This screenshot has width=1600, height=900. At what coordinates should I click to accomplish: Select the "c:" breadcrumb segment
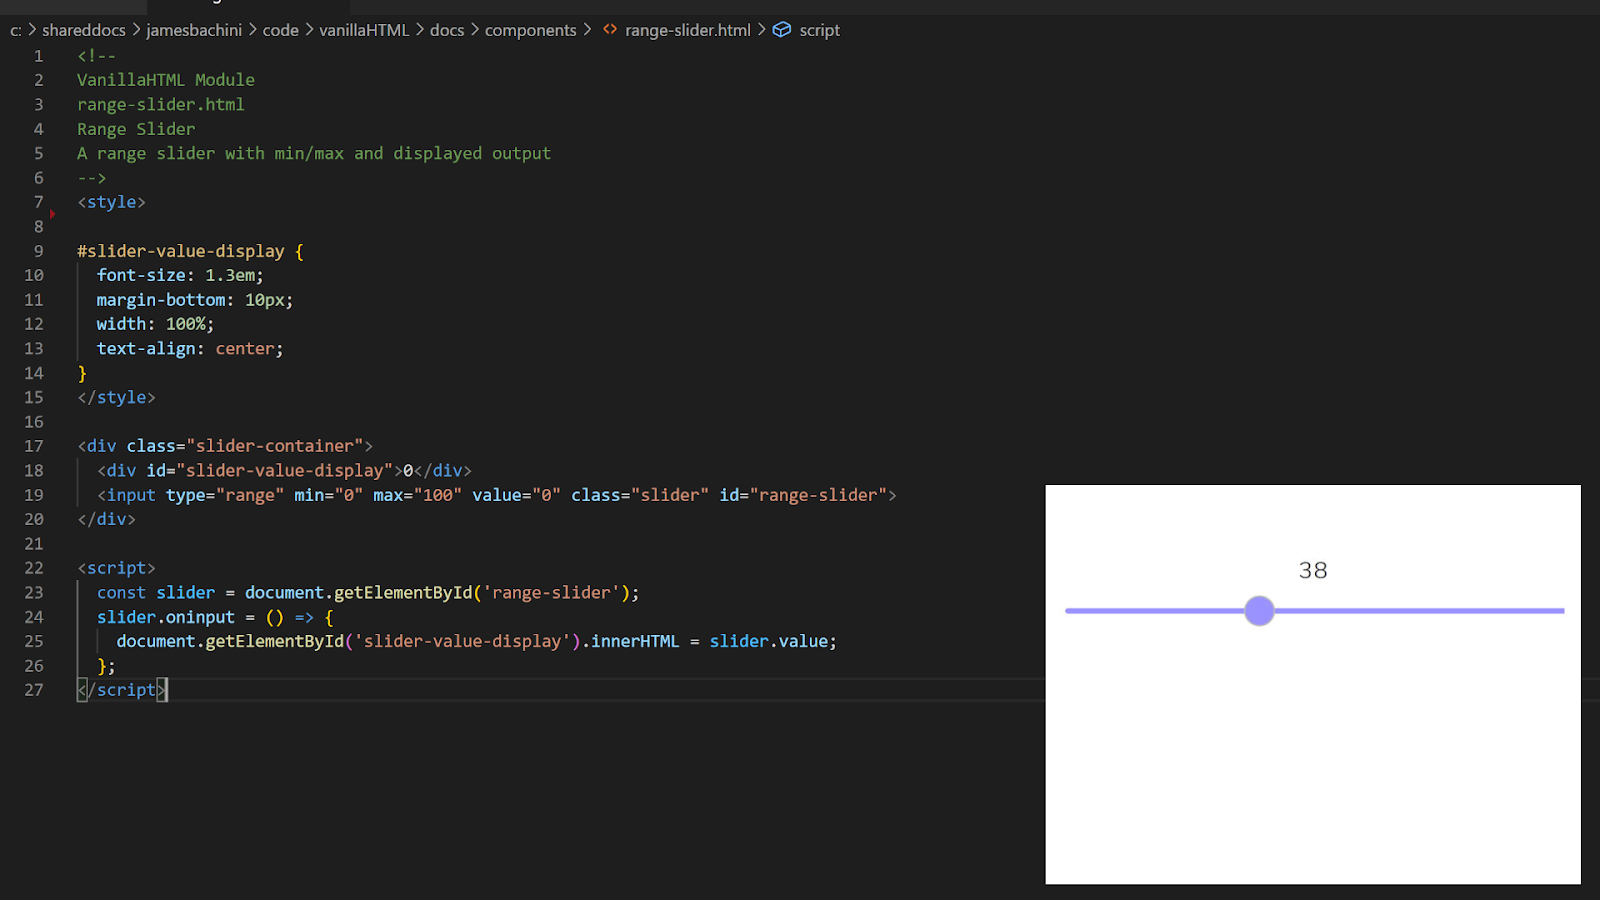pyautogui.click(x=16, y=30)
